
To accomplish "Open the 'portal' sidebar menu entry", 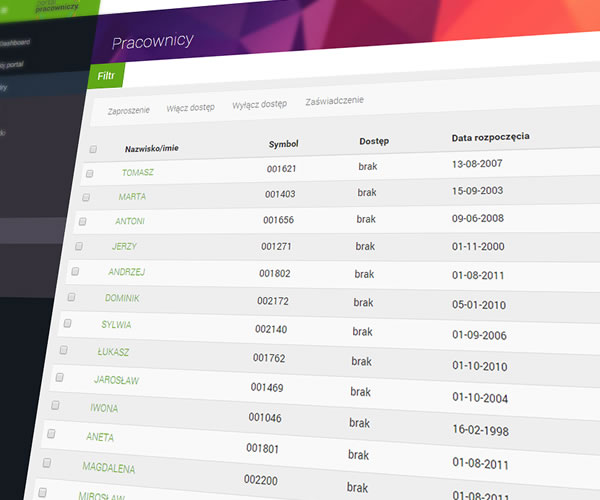I will point(11,65).
